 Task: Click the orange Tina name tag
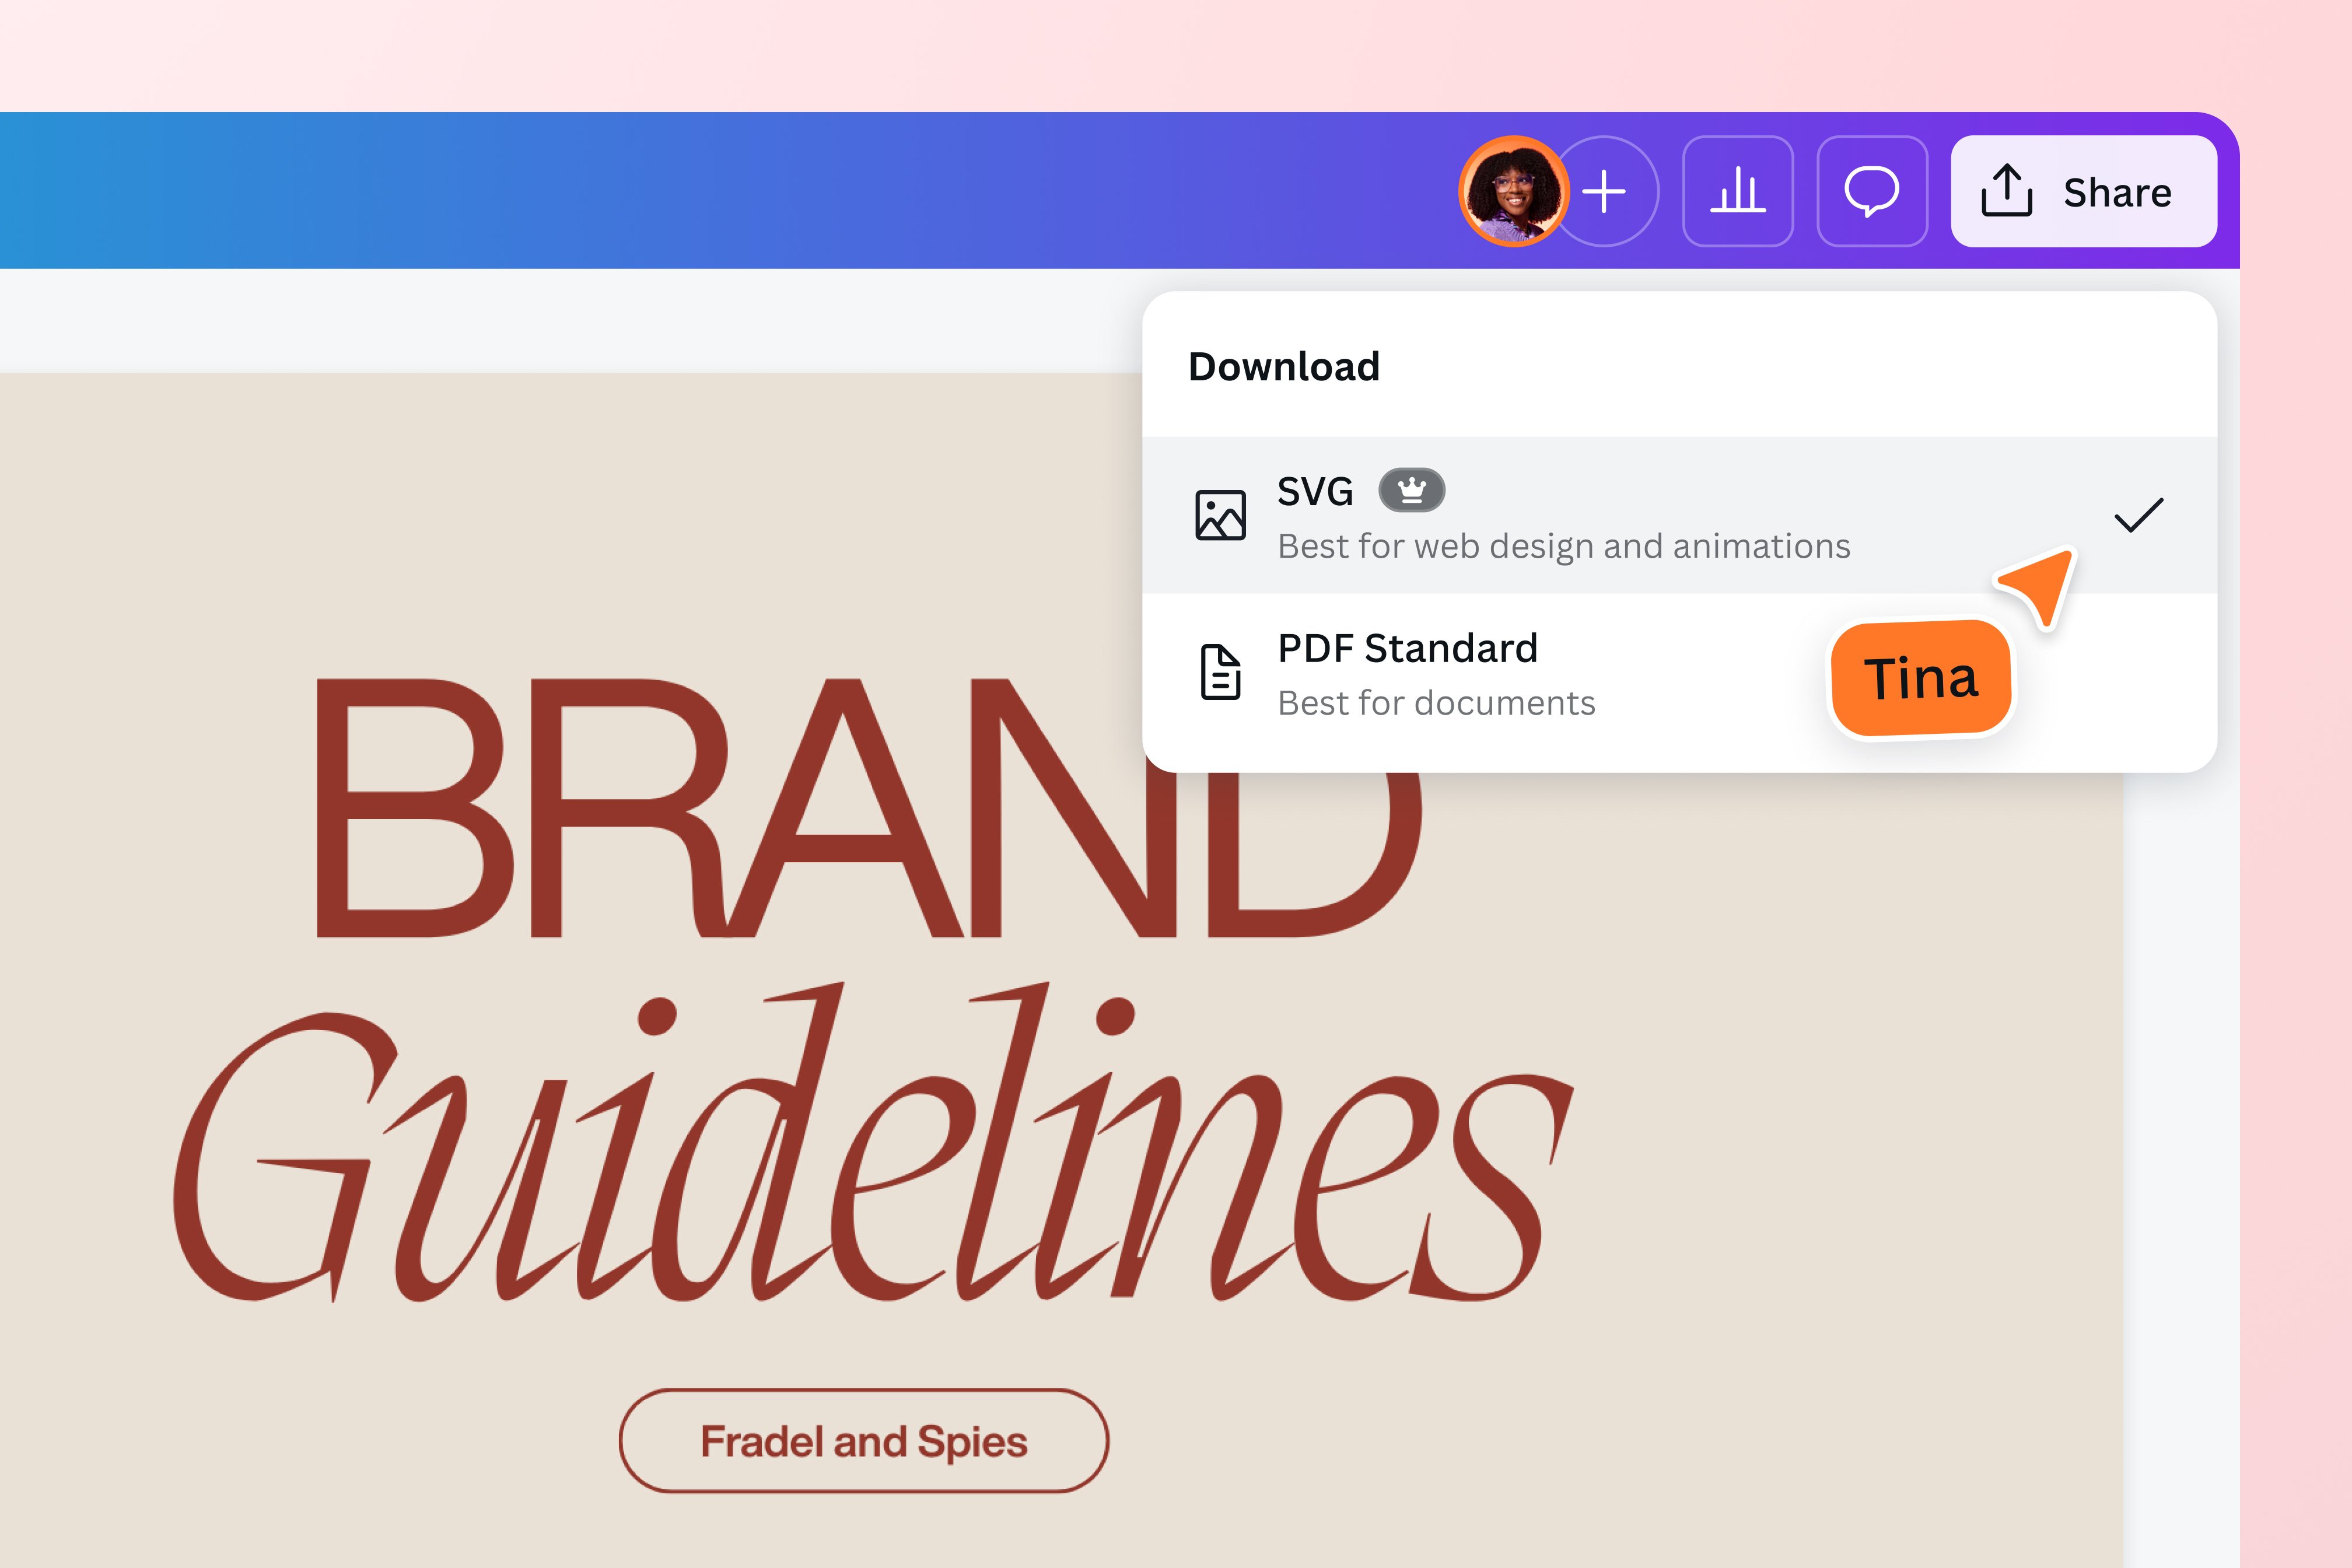(x=1920, y=678)
